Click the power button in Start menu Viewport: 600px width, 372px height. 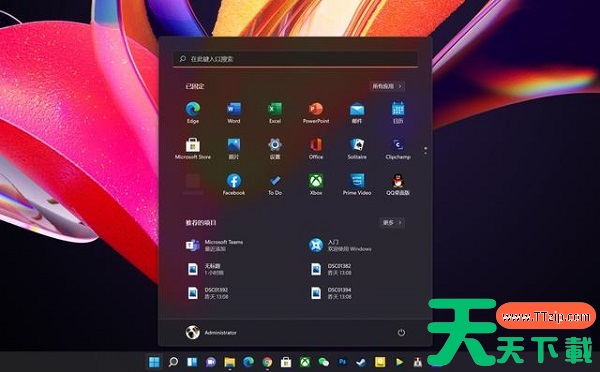(x=401, y=332)
